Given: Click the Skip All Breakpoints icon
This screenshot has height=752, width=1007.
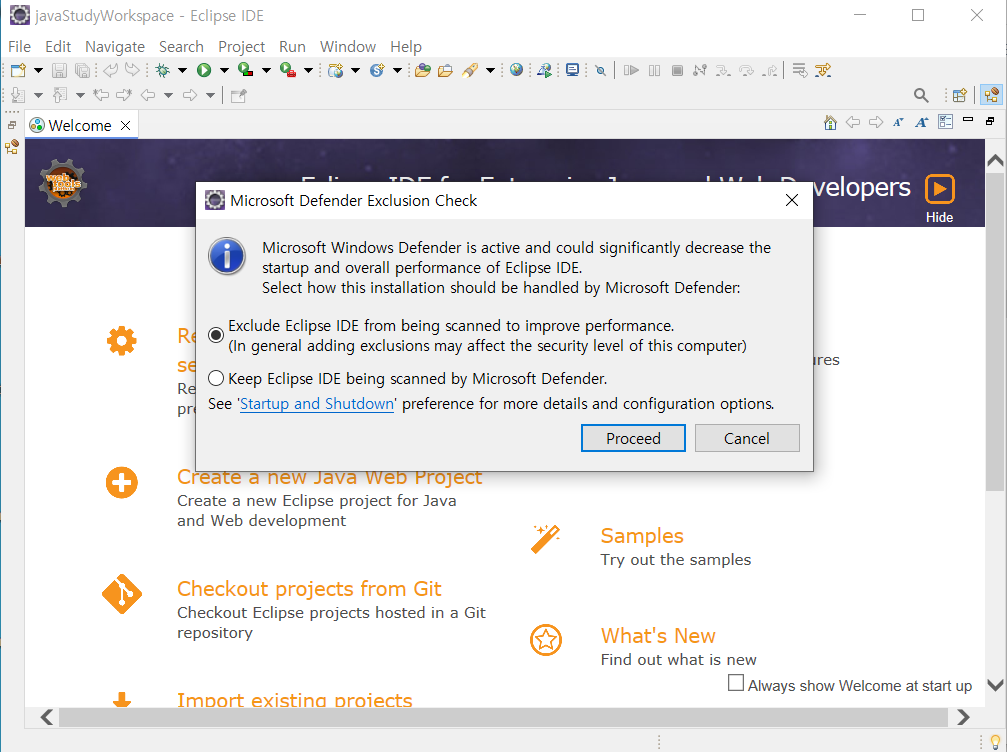Looking at the screenshot, I should (x=600, y=70).
